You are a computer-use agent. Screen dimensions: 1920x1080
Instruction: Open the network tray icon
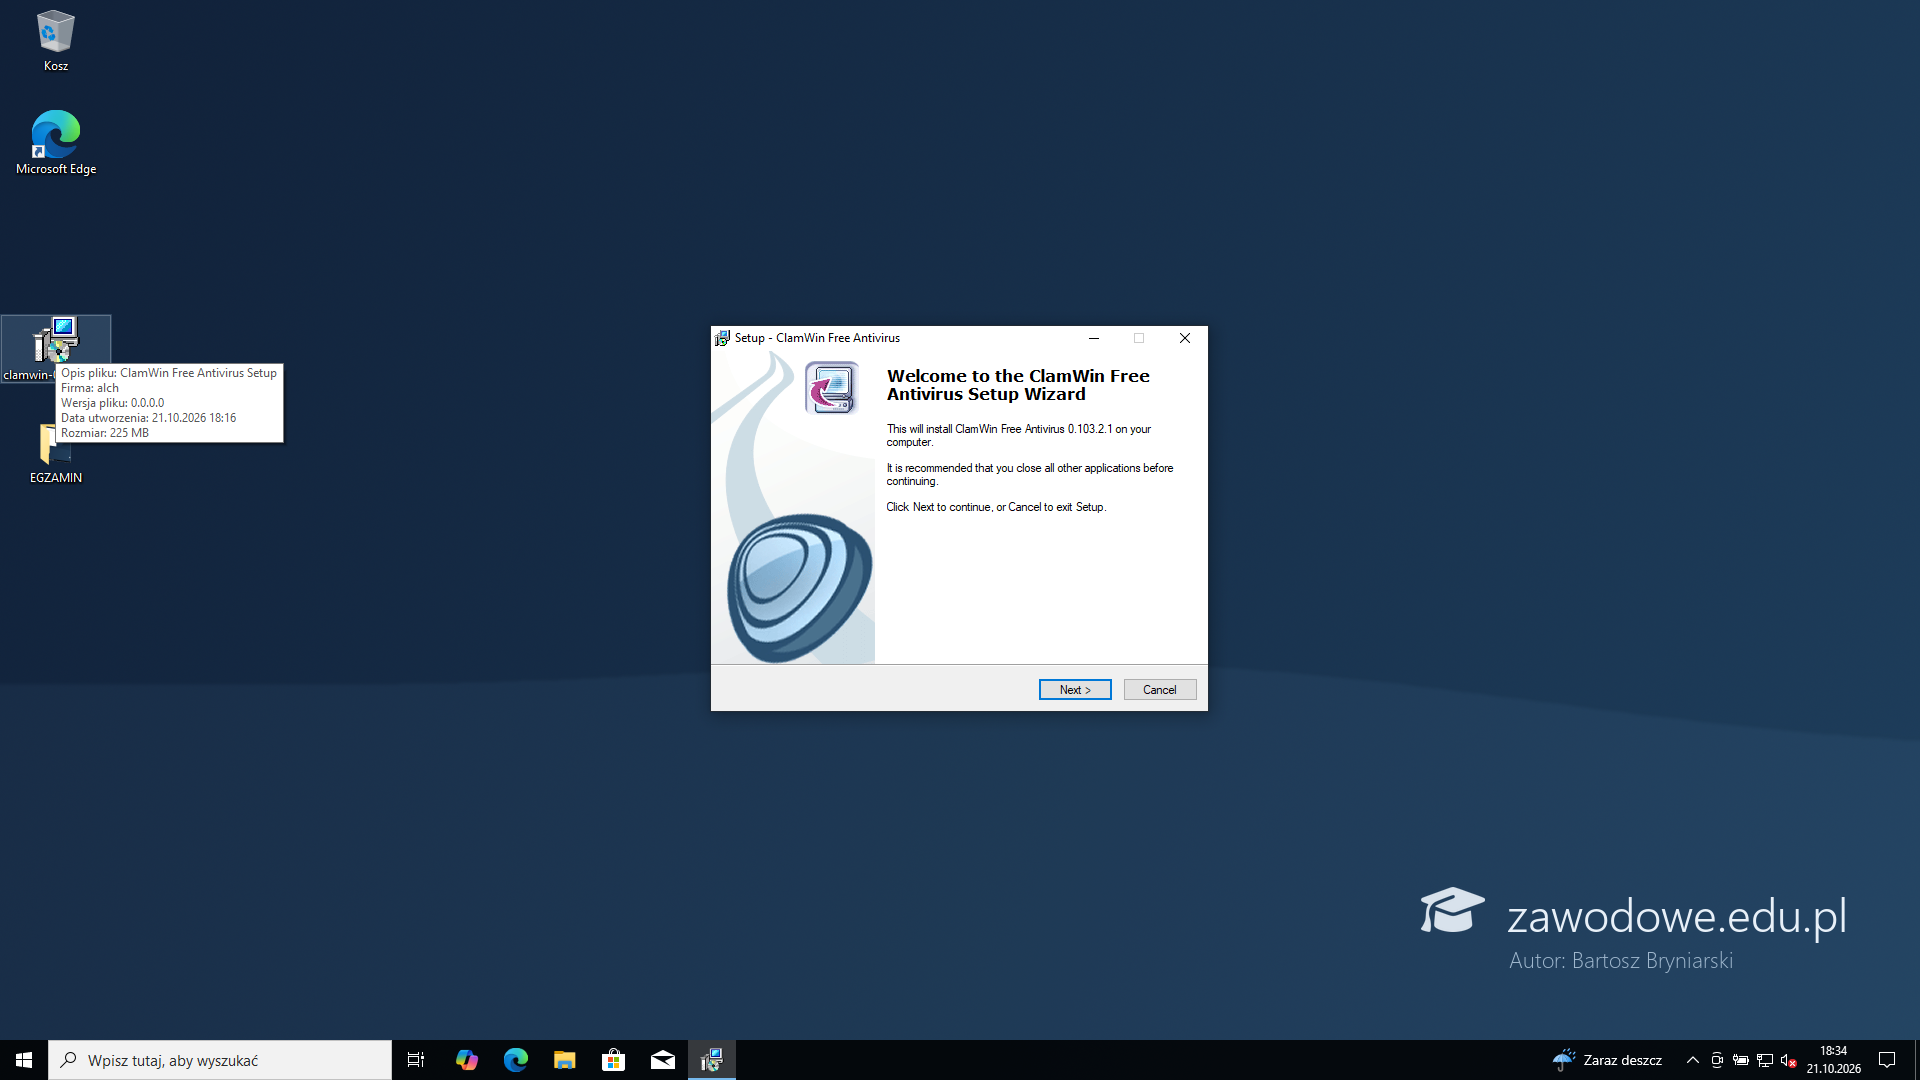[x=1765, y=1060]
